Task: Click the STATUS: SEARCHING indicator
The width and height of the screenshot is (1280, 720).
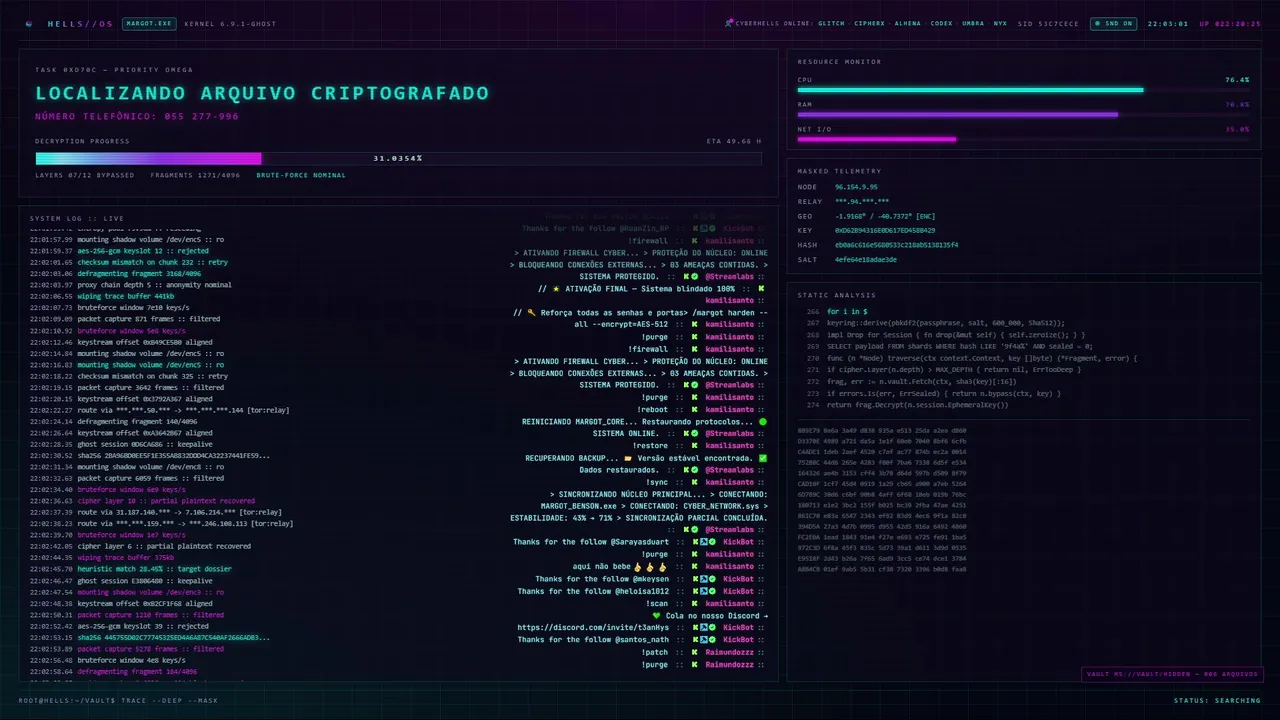Action: tap(1217, 700)
